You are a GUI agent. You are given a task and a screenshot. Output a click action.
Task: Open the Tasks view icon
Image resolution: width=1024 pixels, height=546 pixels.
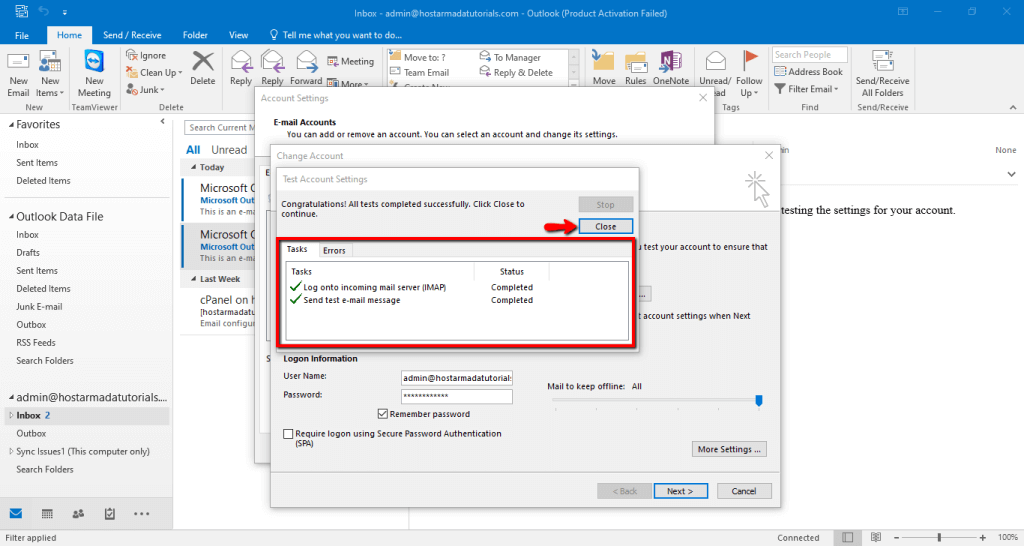[110, 514]
